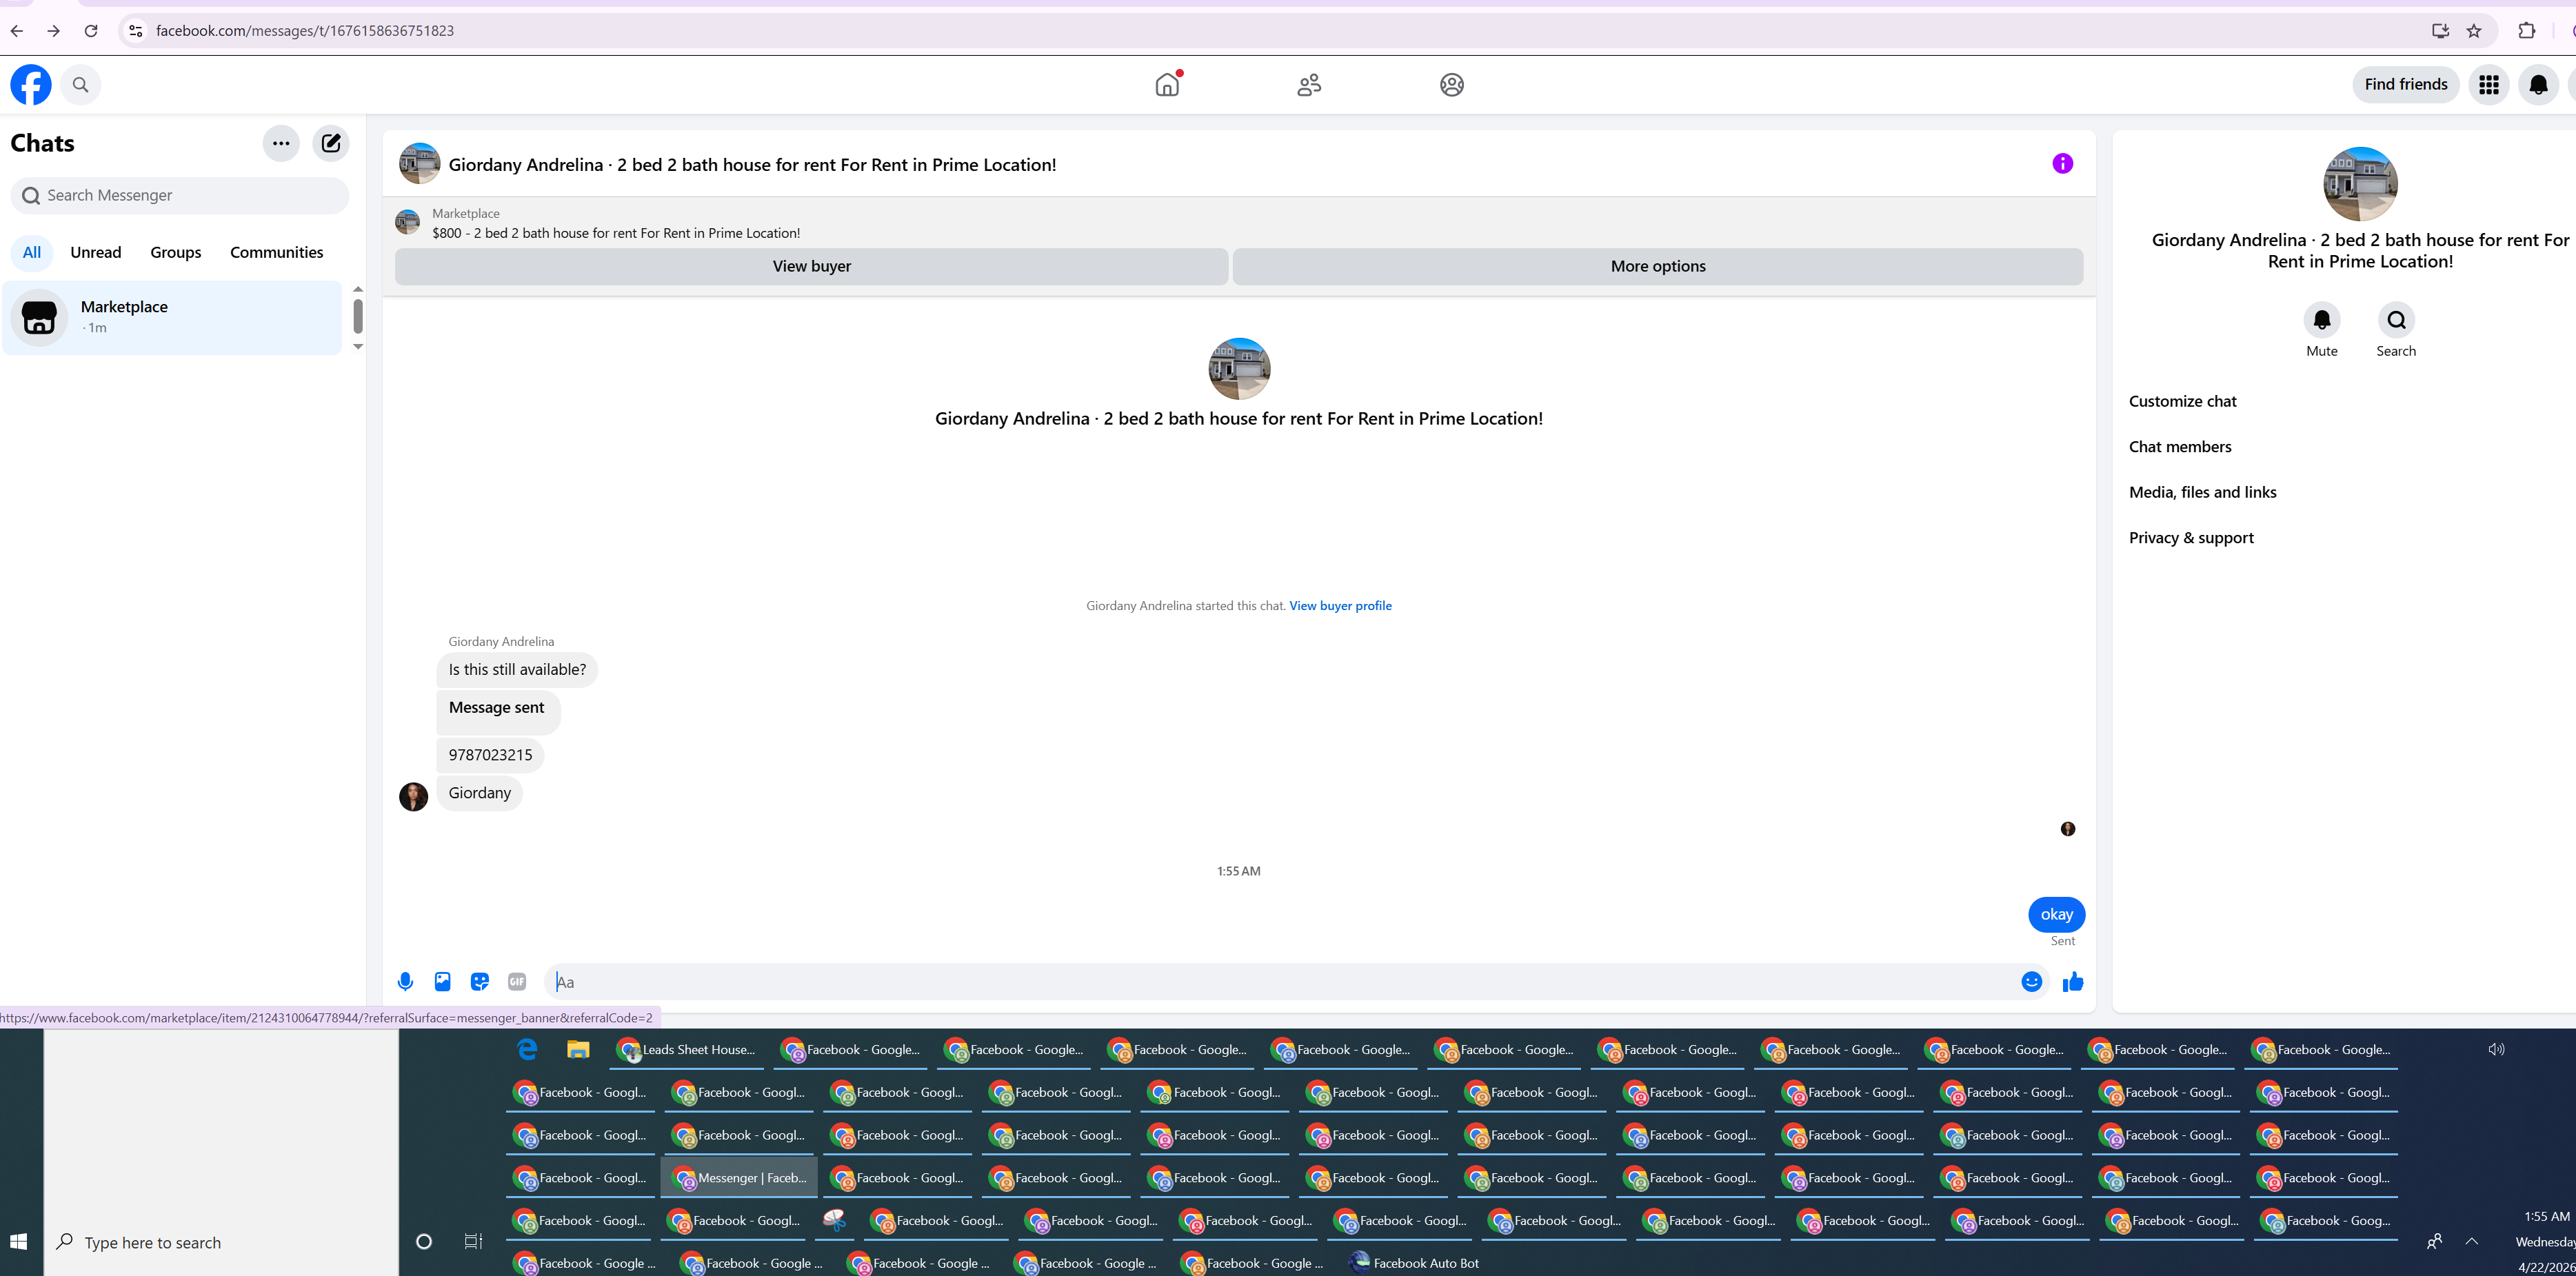Switch to the Unread chats tab
2576x1276 pixels.
(x=96, y=252)
